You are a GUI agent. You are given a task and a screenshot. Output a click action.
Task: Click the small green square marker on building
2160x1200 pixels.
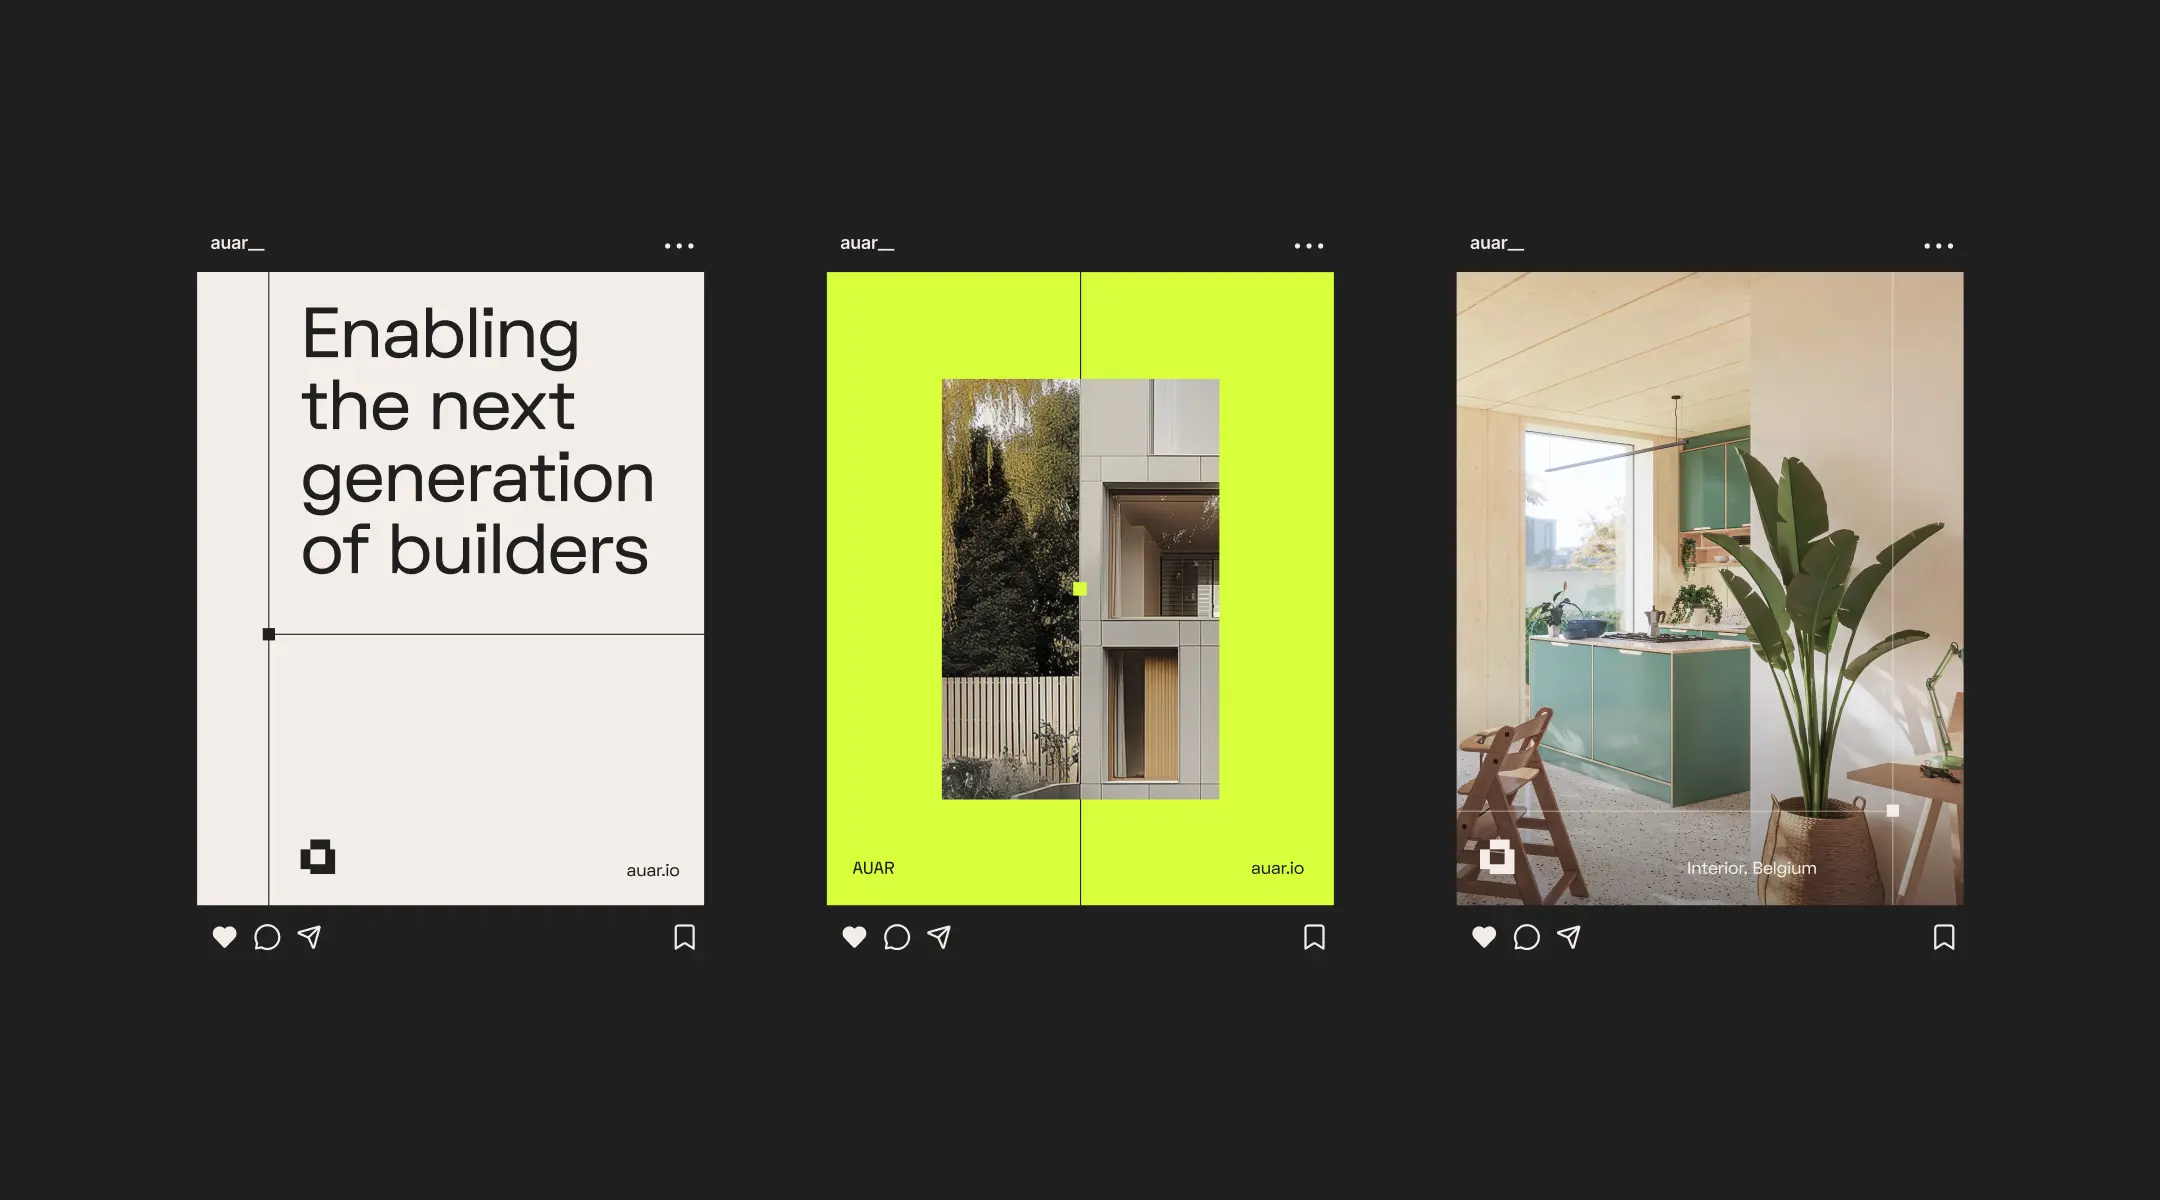click(1080, 589)
